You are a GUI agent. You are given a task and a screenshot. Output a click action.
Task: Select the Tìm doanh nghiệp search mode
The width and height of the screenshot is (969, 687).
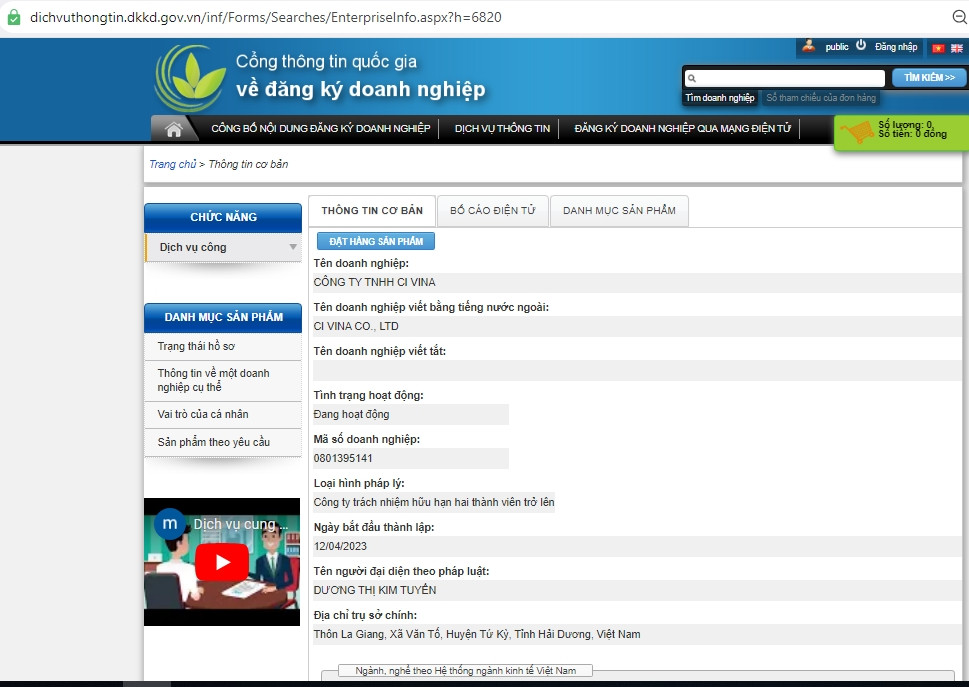pyautogui.click(x=720, y=98)
